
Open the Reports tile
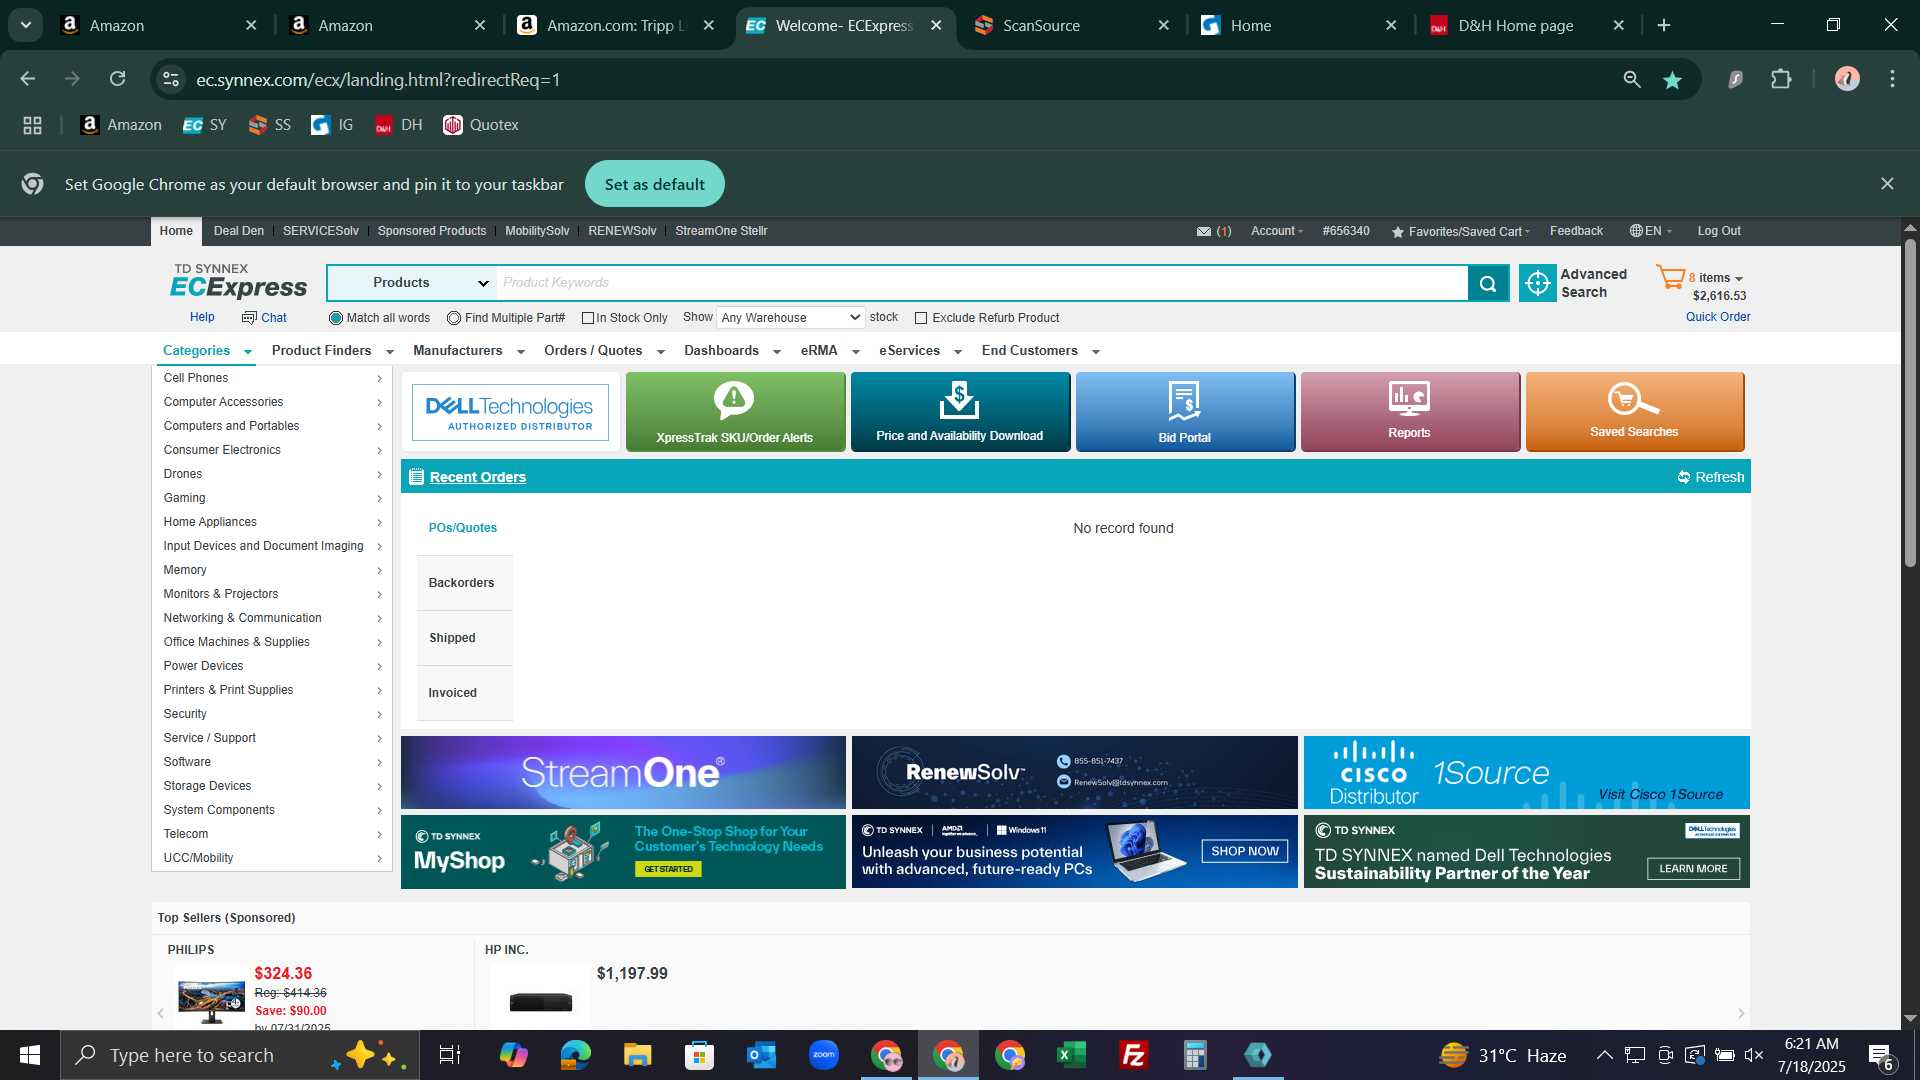click(1410, 412)
